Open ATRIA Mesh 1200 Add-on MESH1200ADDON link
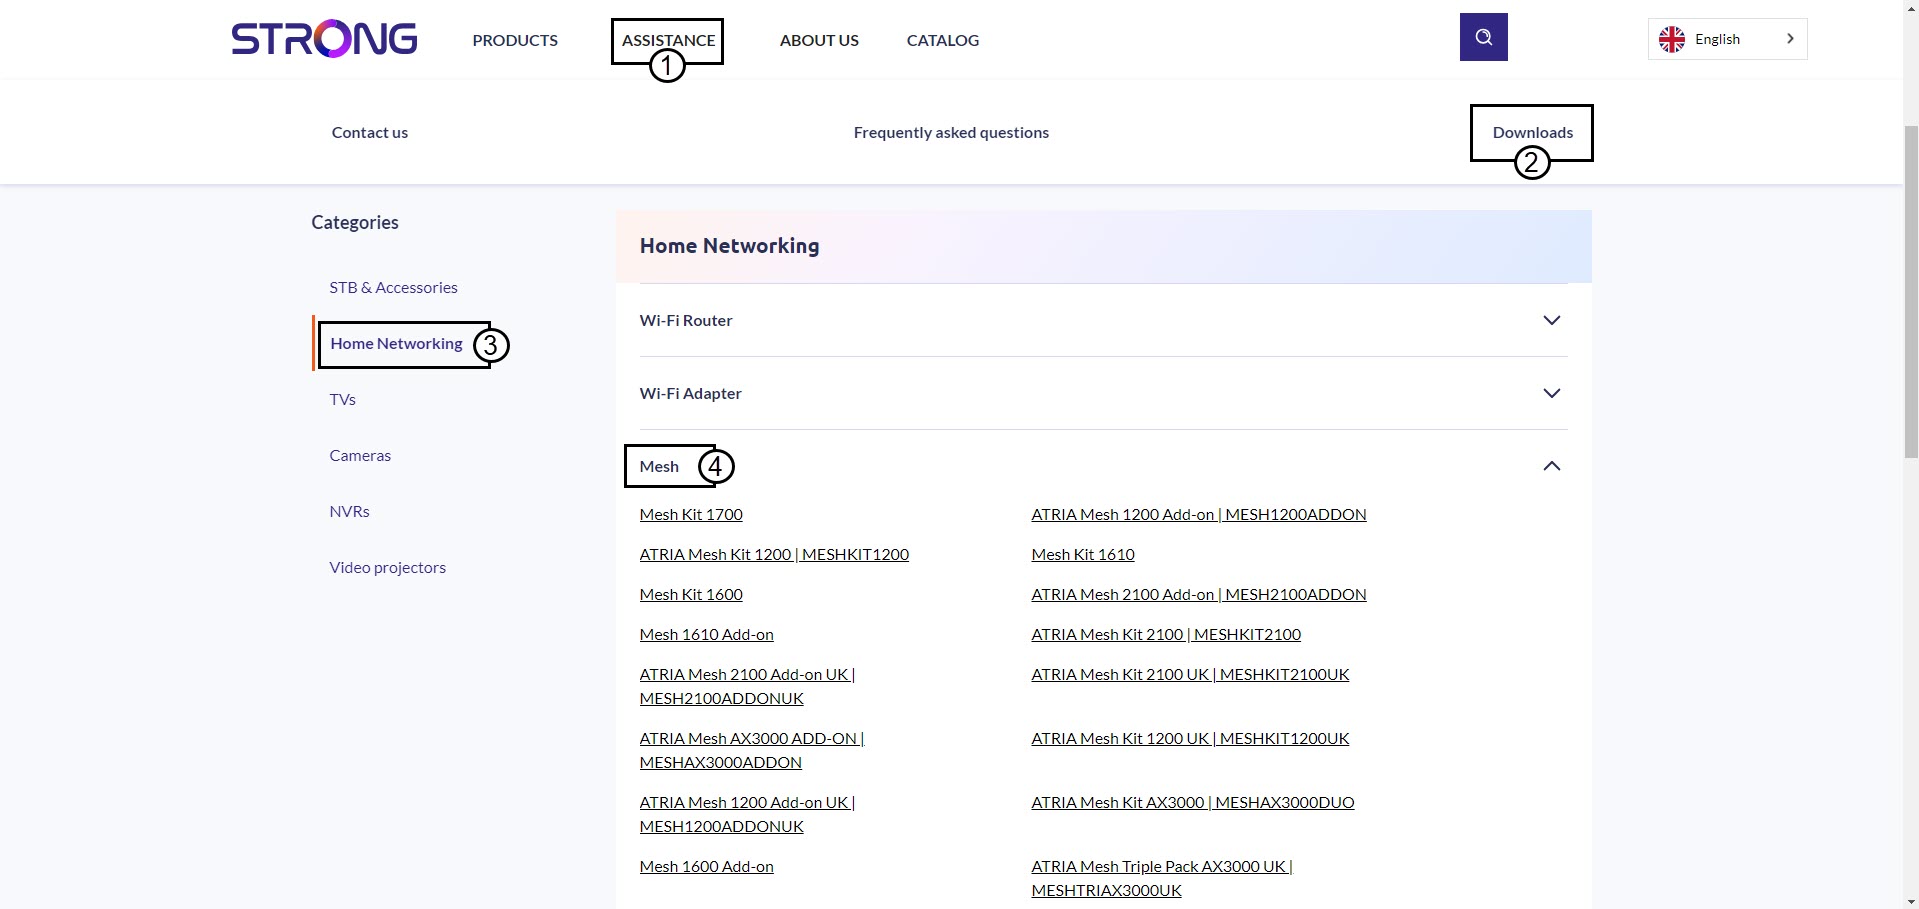Screen dimensions: 1919x909 (x=1198, y=514)
